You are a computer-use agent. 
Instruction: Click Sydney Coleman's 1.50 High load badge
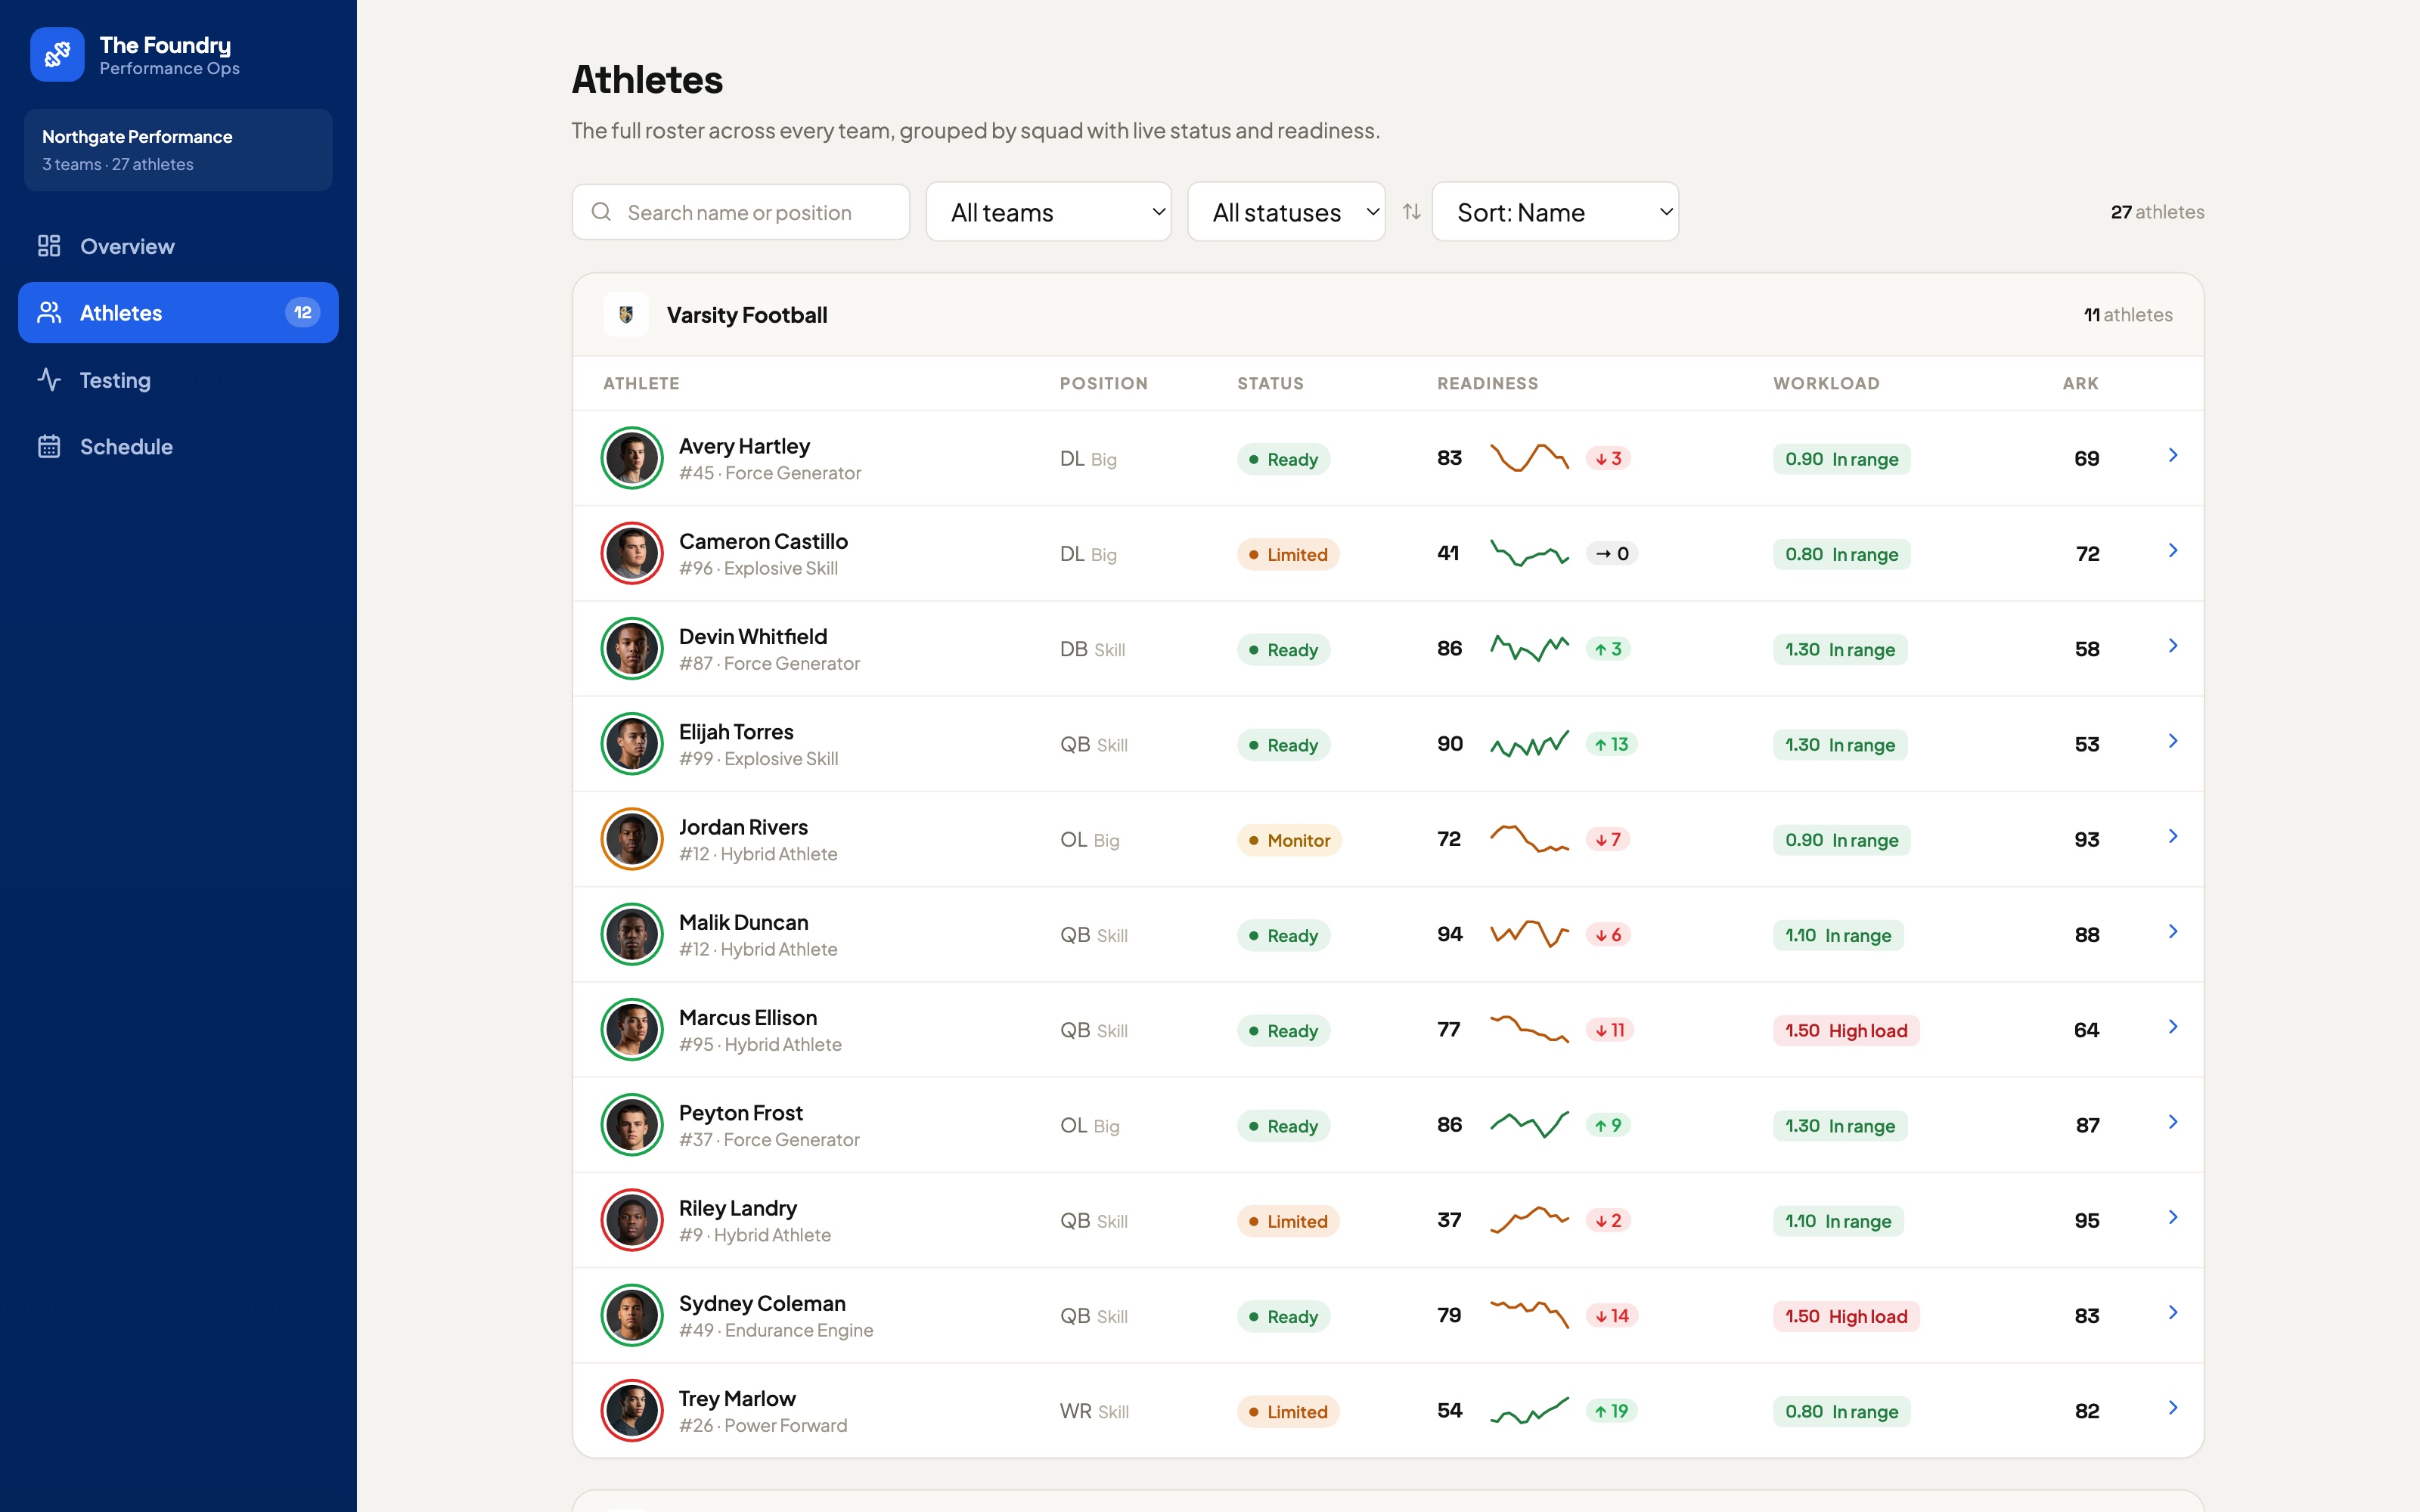(1846, 1316)
